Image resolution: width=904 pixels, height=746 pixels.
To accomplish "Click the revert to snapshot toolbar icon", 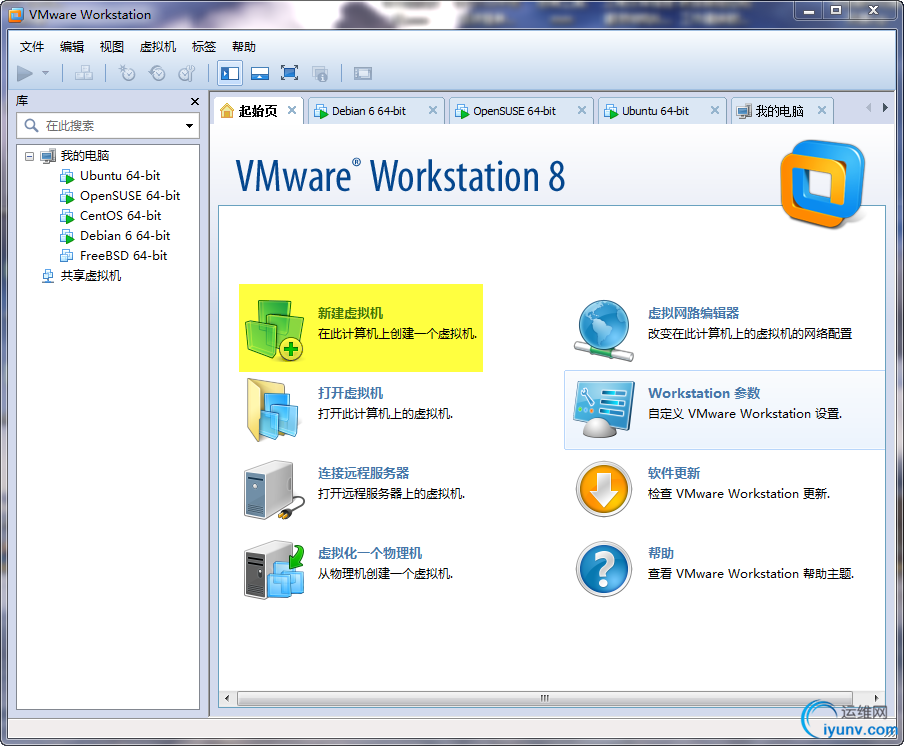I will click(157, 73).
